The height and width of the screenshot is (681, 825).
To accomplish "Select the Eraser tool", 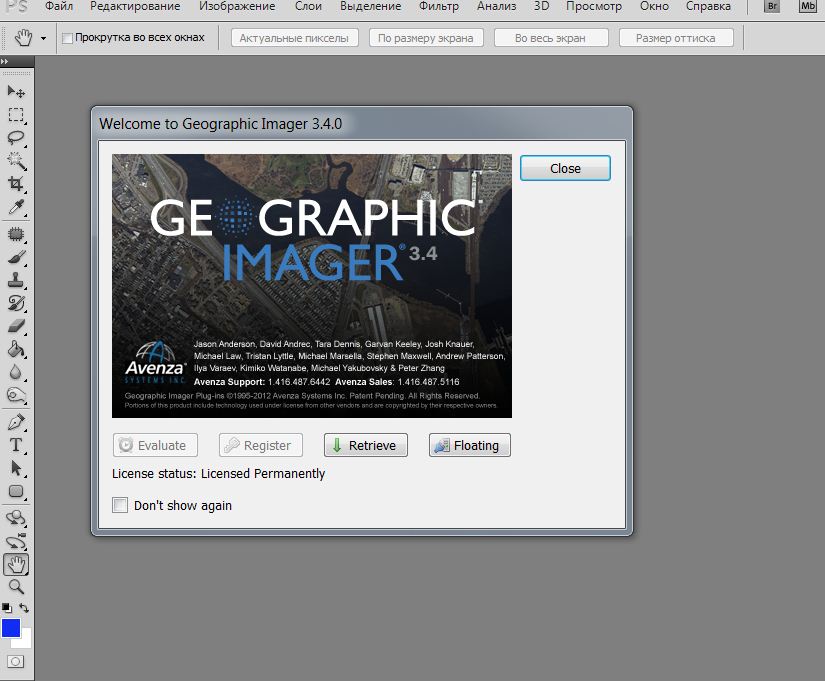I will (x=16, y=326).
